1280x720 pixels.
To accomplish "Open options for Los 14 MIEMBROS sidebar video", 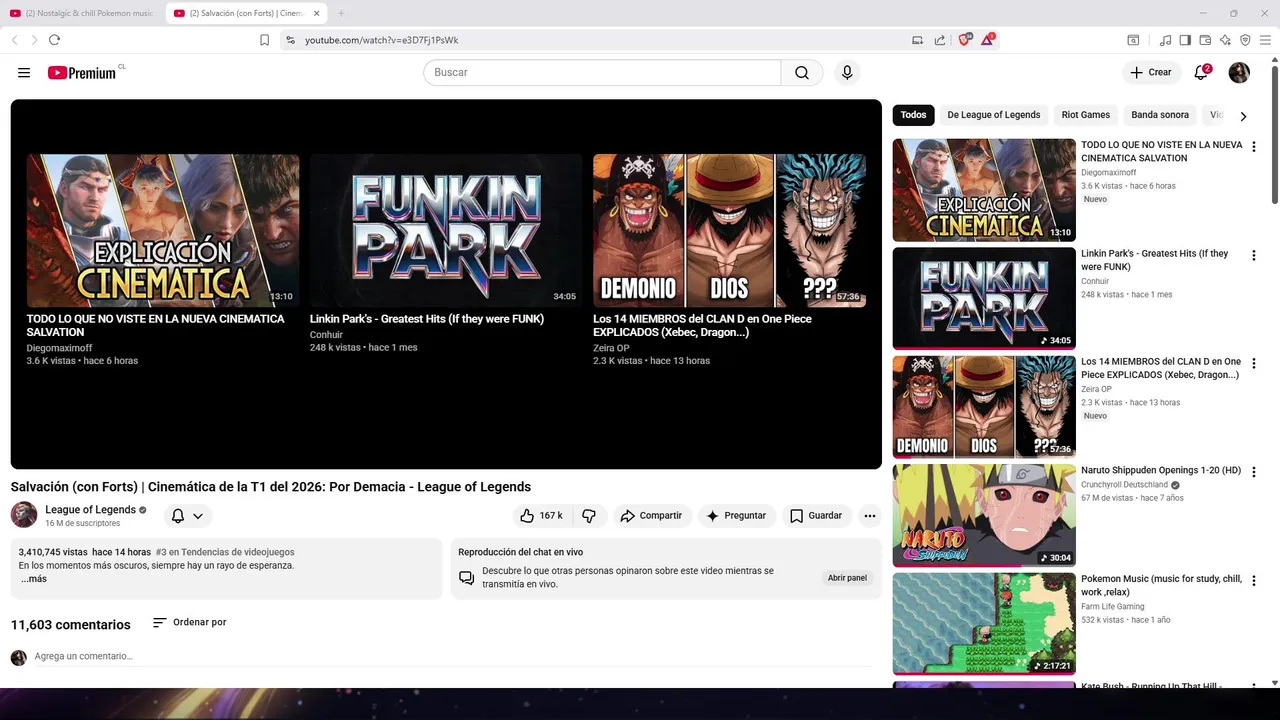I will click(1254, 364).
